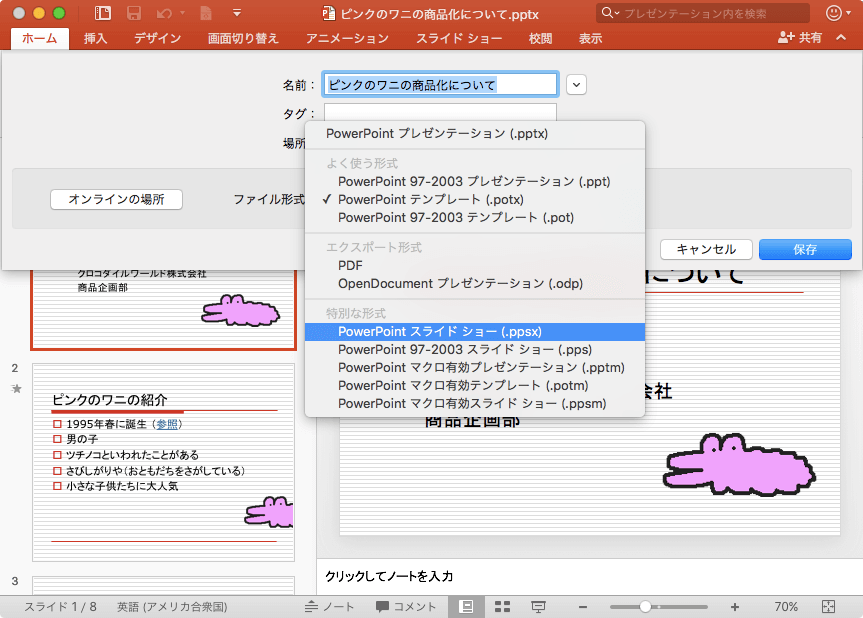863x618 pixels.
Task: Select PowerPoint マクロ有効スライド ショー (.ppsm)
Action: [x=474, y=404]
